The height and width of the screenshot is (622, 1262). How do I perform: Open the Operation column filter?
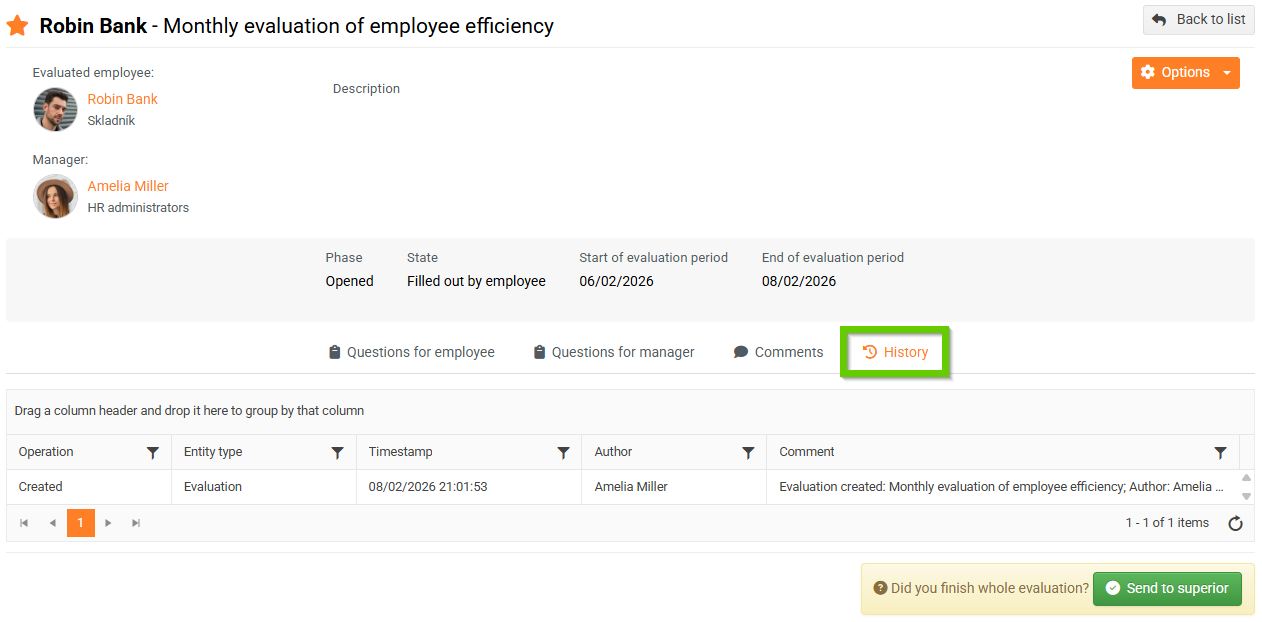[x=153, y=453]
